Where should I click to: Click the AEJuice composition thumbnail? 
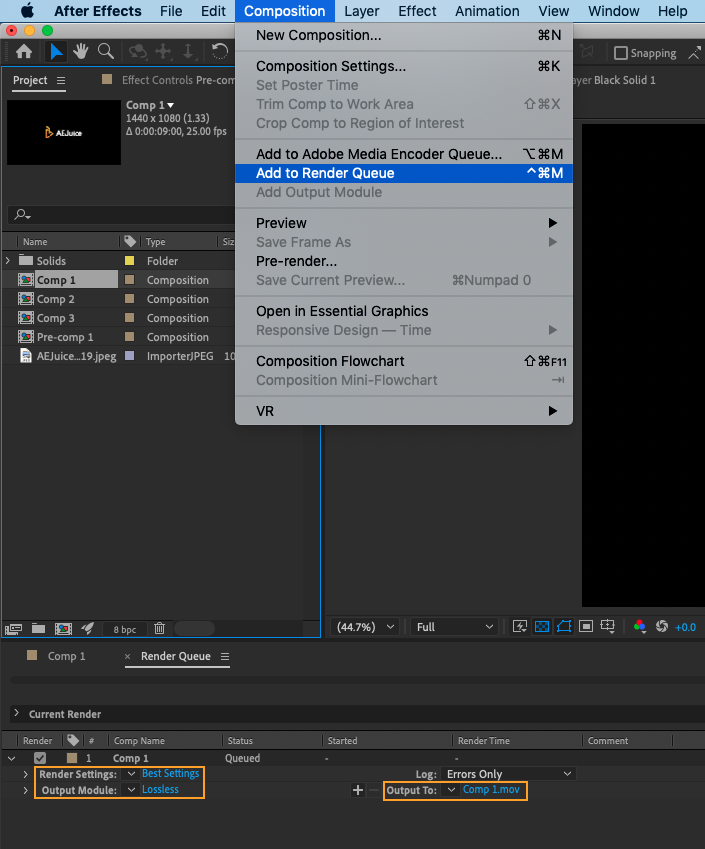[x=64, y=132]
